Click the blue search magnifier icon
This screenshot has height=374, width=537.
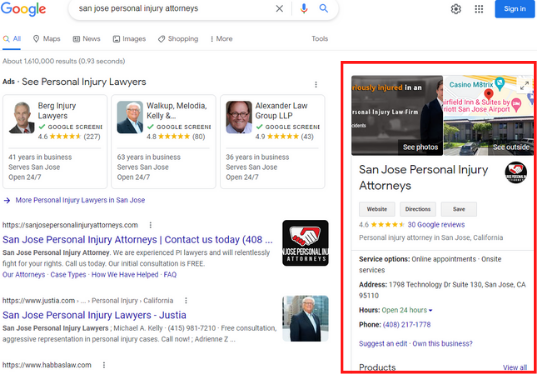click(x=324, y=9)
